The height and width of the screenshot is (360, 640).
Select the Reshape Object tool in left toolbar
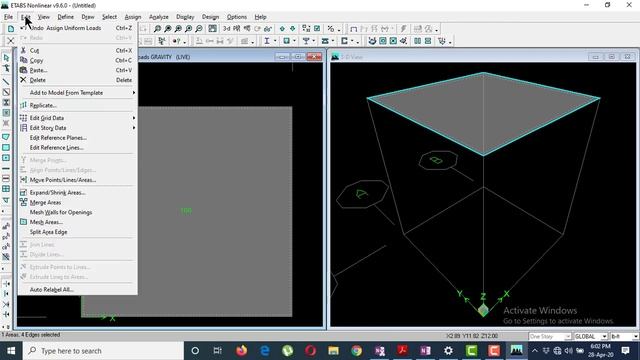[x=6, y=68]
